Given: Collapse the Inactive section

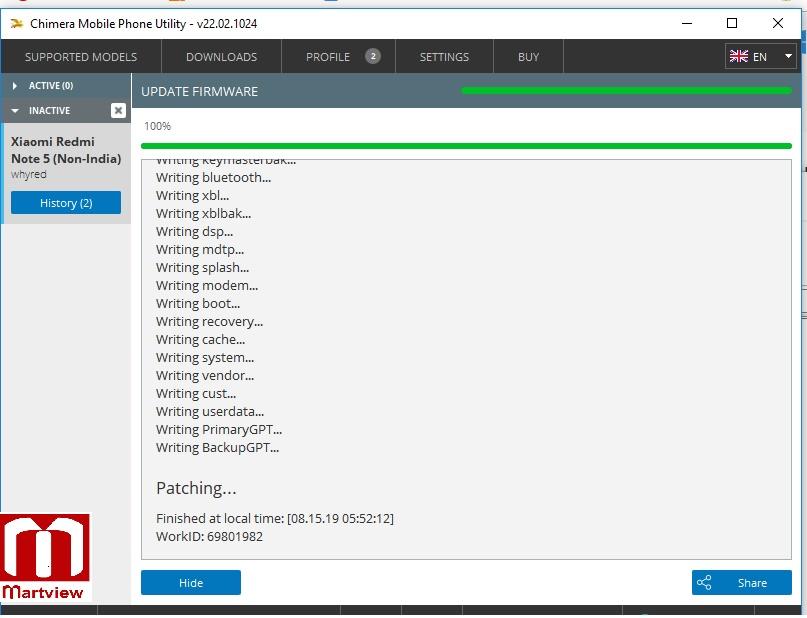Looking at the screenshot, I should [x=57, y=111].
